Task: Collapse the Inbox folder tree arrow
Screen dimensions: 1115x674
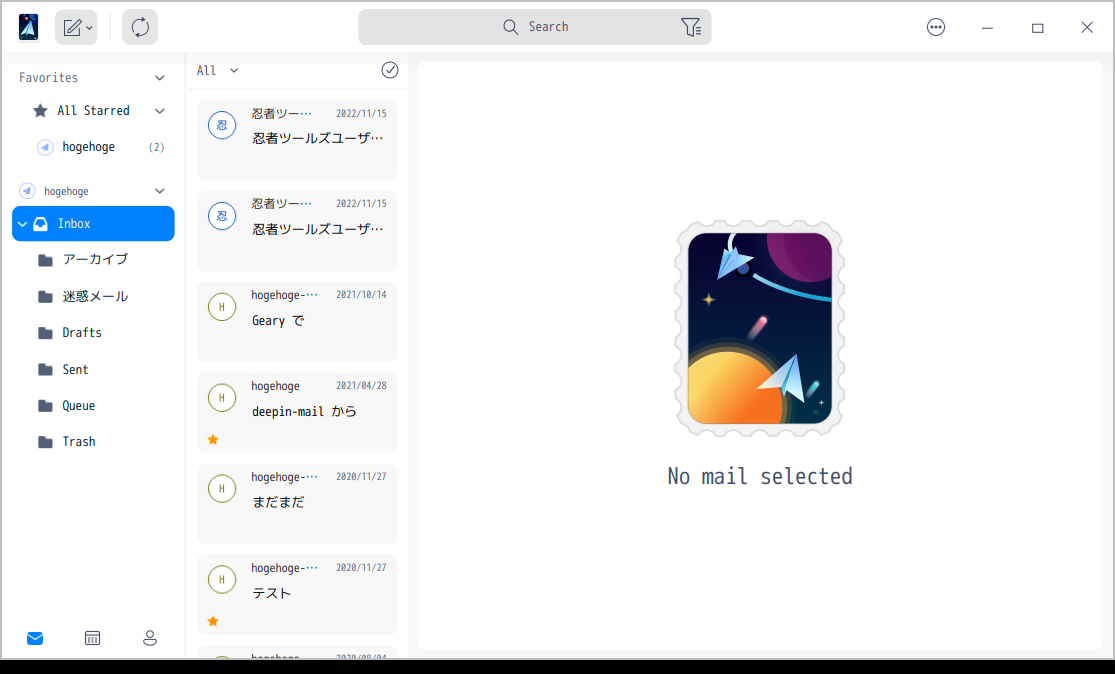Action: click(23, 224)
